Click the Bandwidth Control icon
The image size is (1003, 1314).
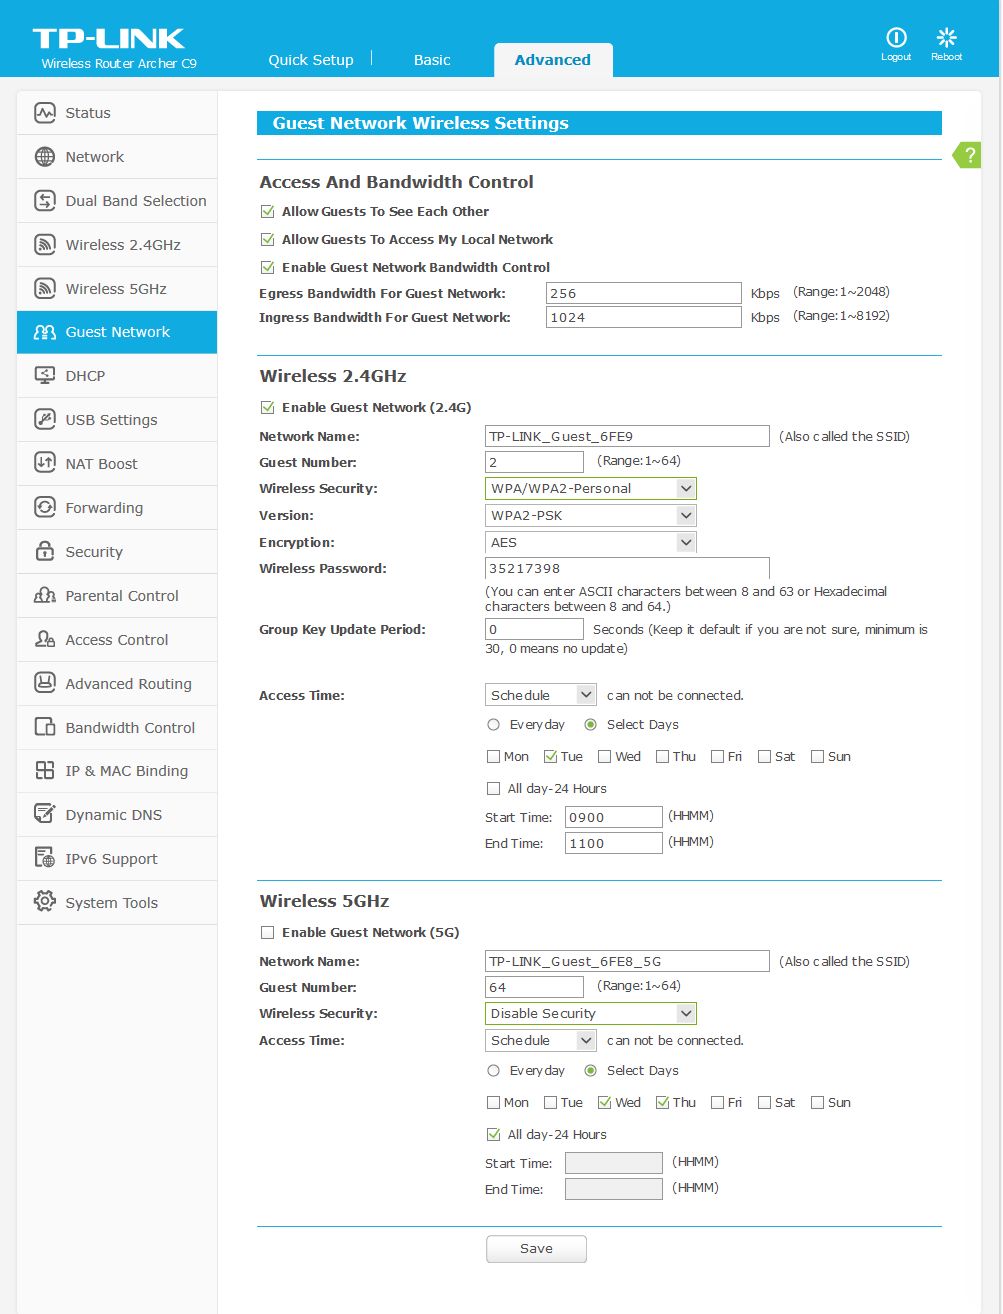point(45,728)
